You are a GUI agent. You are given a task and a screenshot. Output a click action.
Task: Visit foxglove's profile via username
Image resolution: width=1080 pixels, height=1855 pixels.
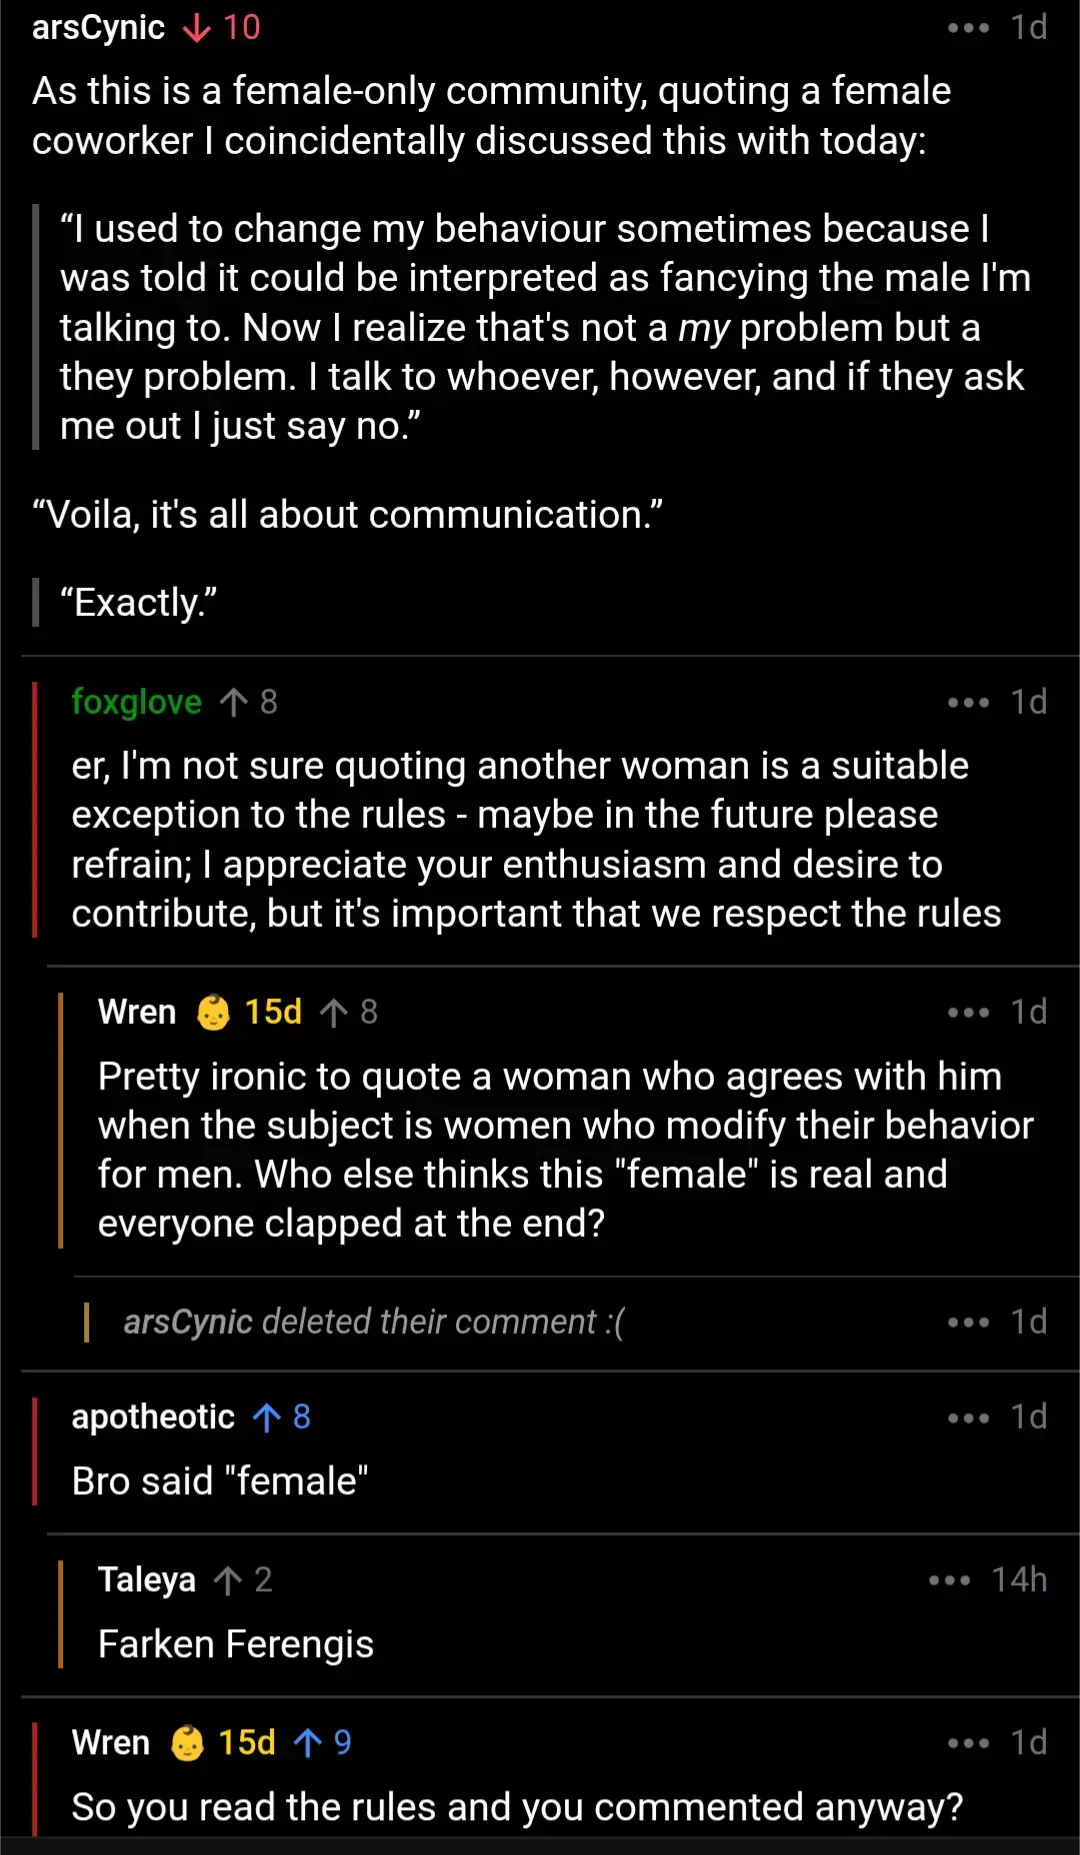pyautogui.click(x=137, y=702)
